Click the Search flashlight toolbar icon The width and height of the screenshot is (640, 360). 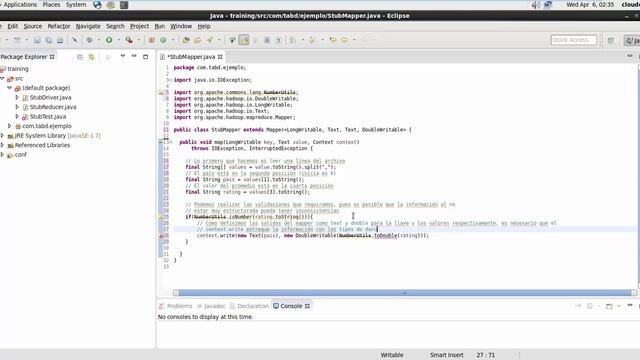click(209, 40)
